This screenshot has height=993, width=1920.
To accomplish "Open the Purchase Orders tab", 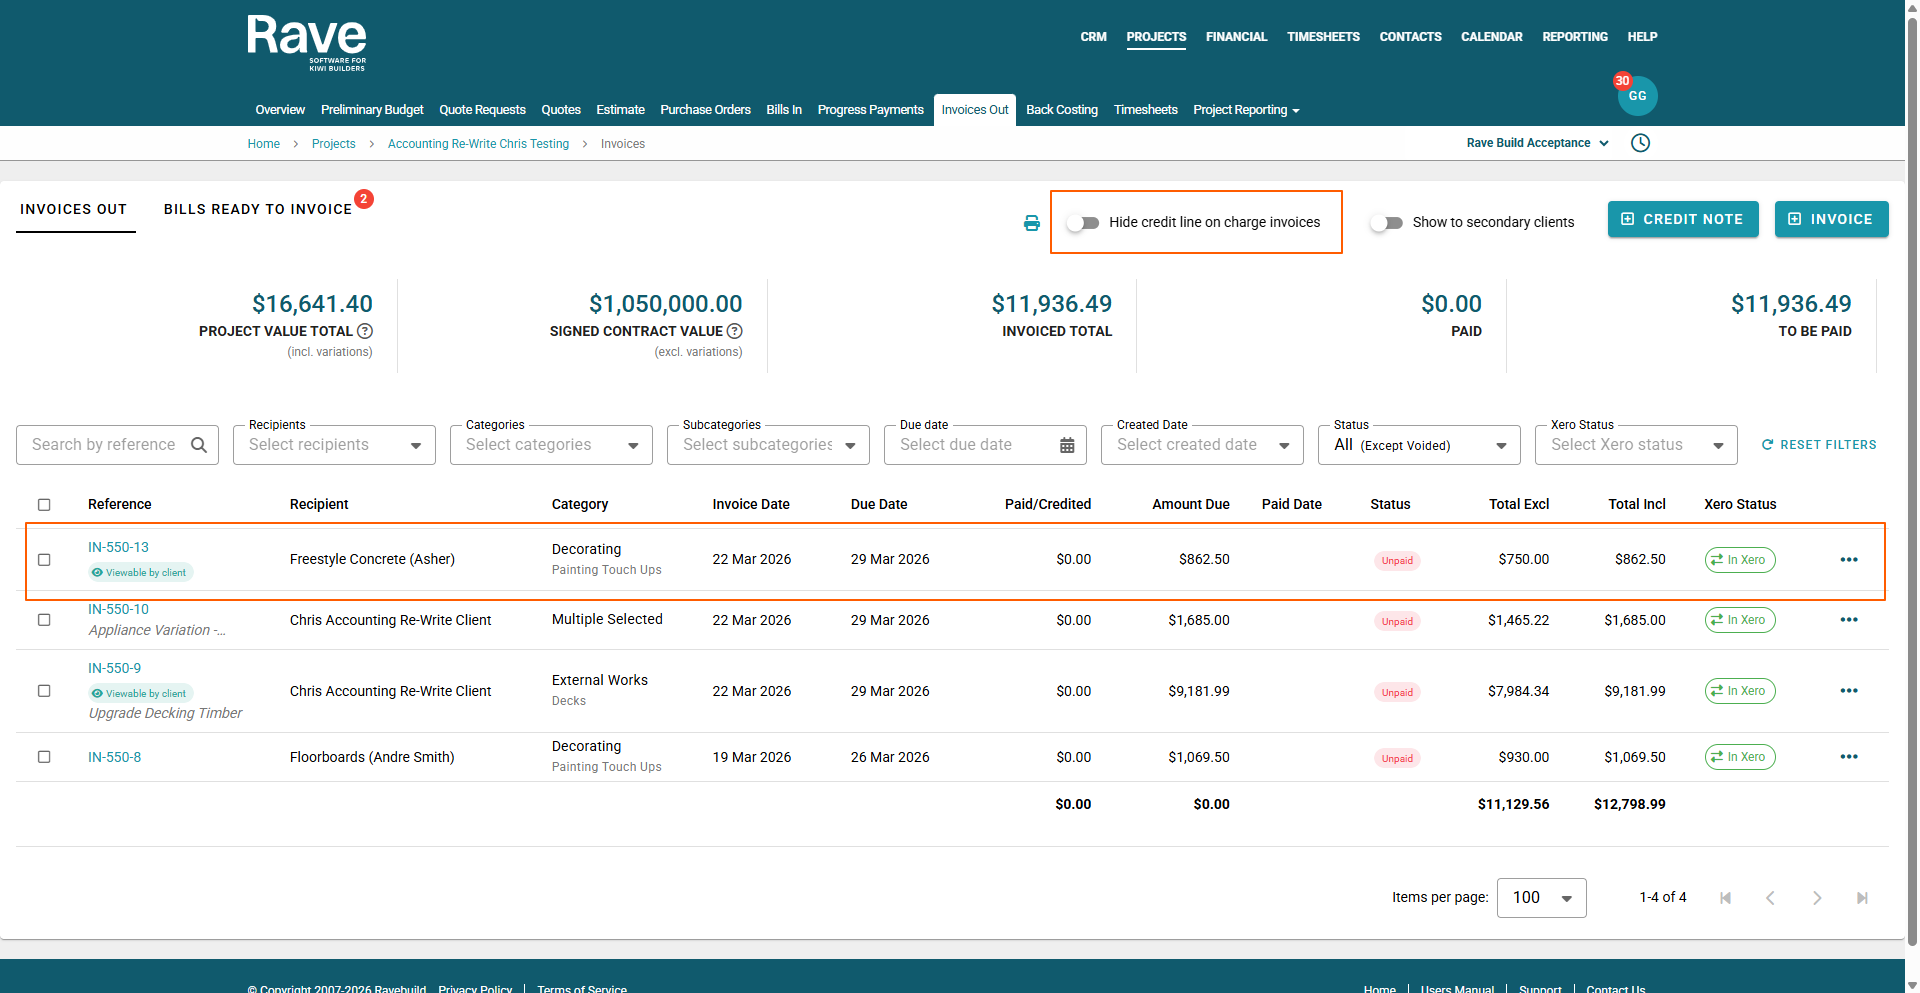I will coord(705,110).
